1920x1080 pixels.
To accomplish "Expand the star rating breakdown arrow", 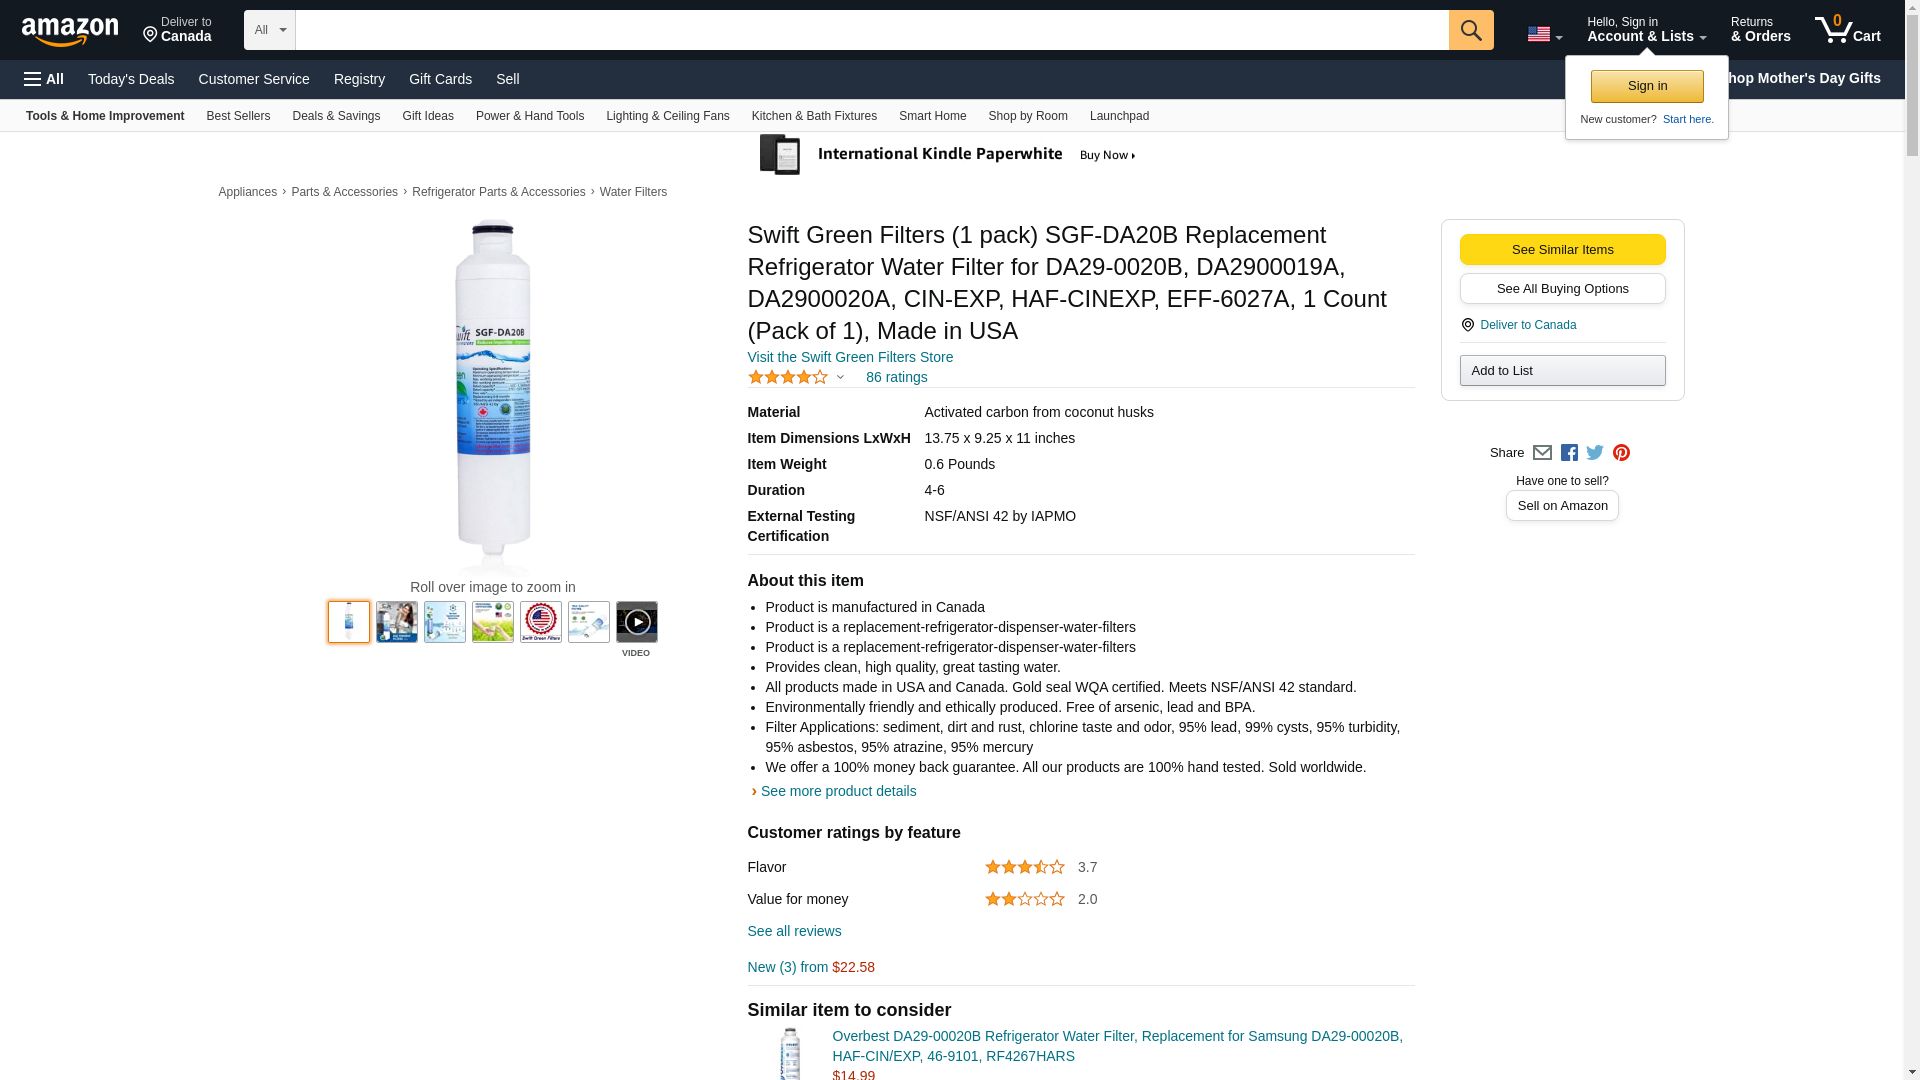I will click(840, 377).
